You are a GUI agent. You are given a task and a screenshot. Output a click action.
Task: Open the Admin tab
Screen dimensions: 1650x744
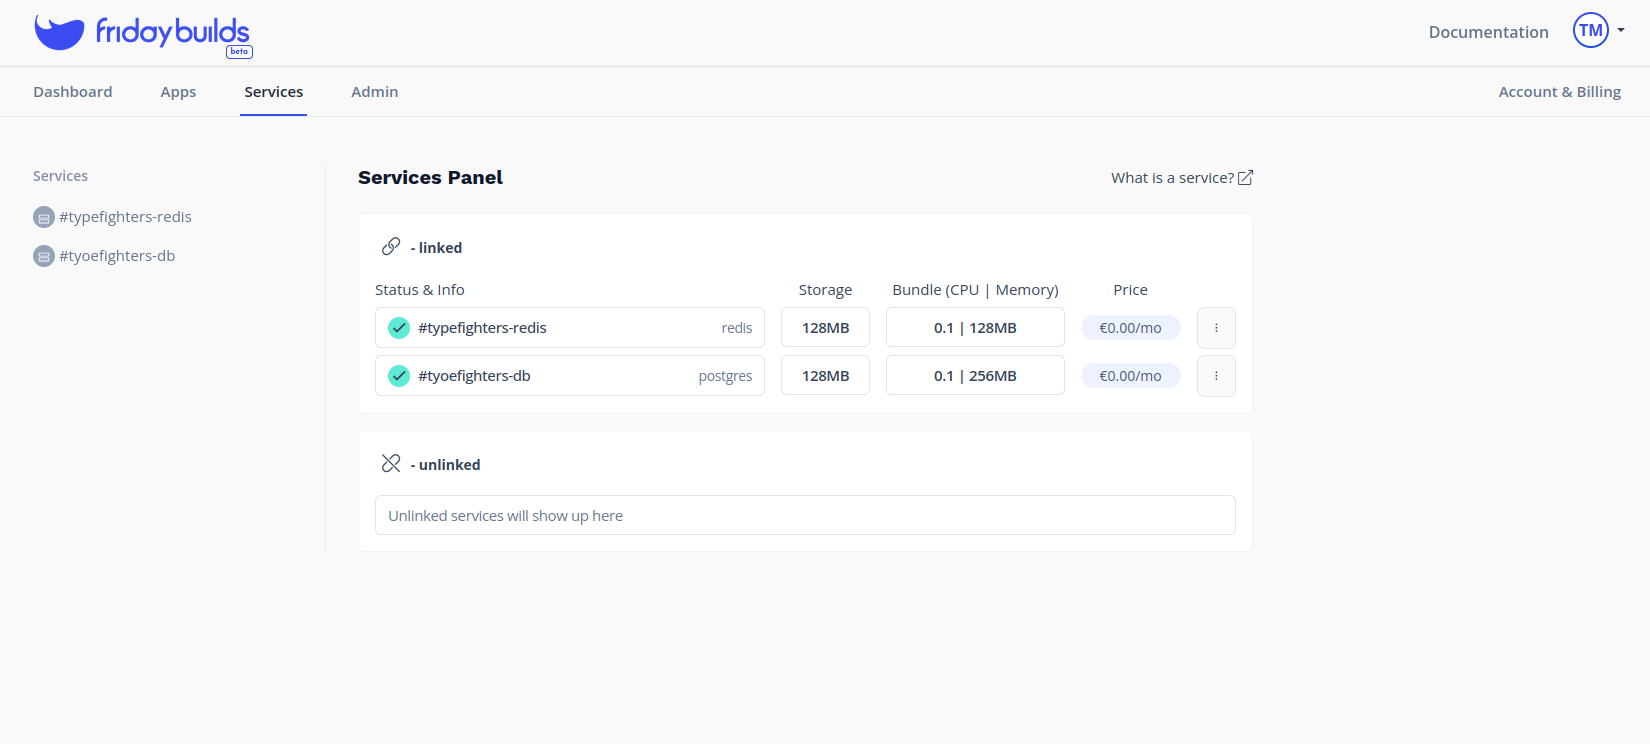point(374,92)
